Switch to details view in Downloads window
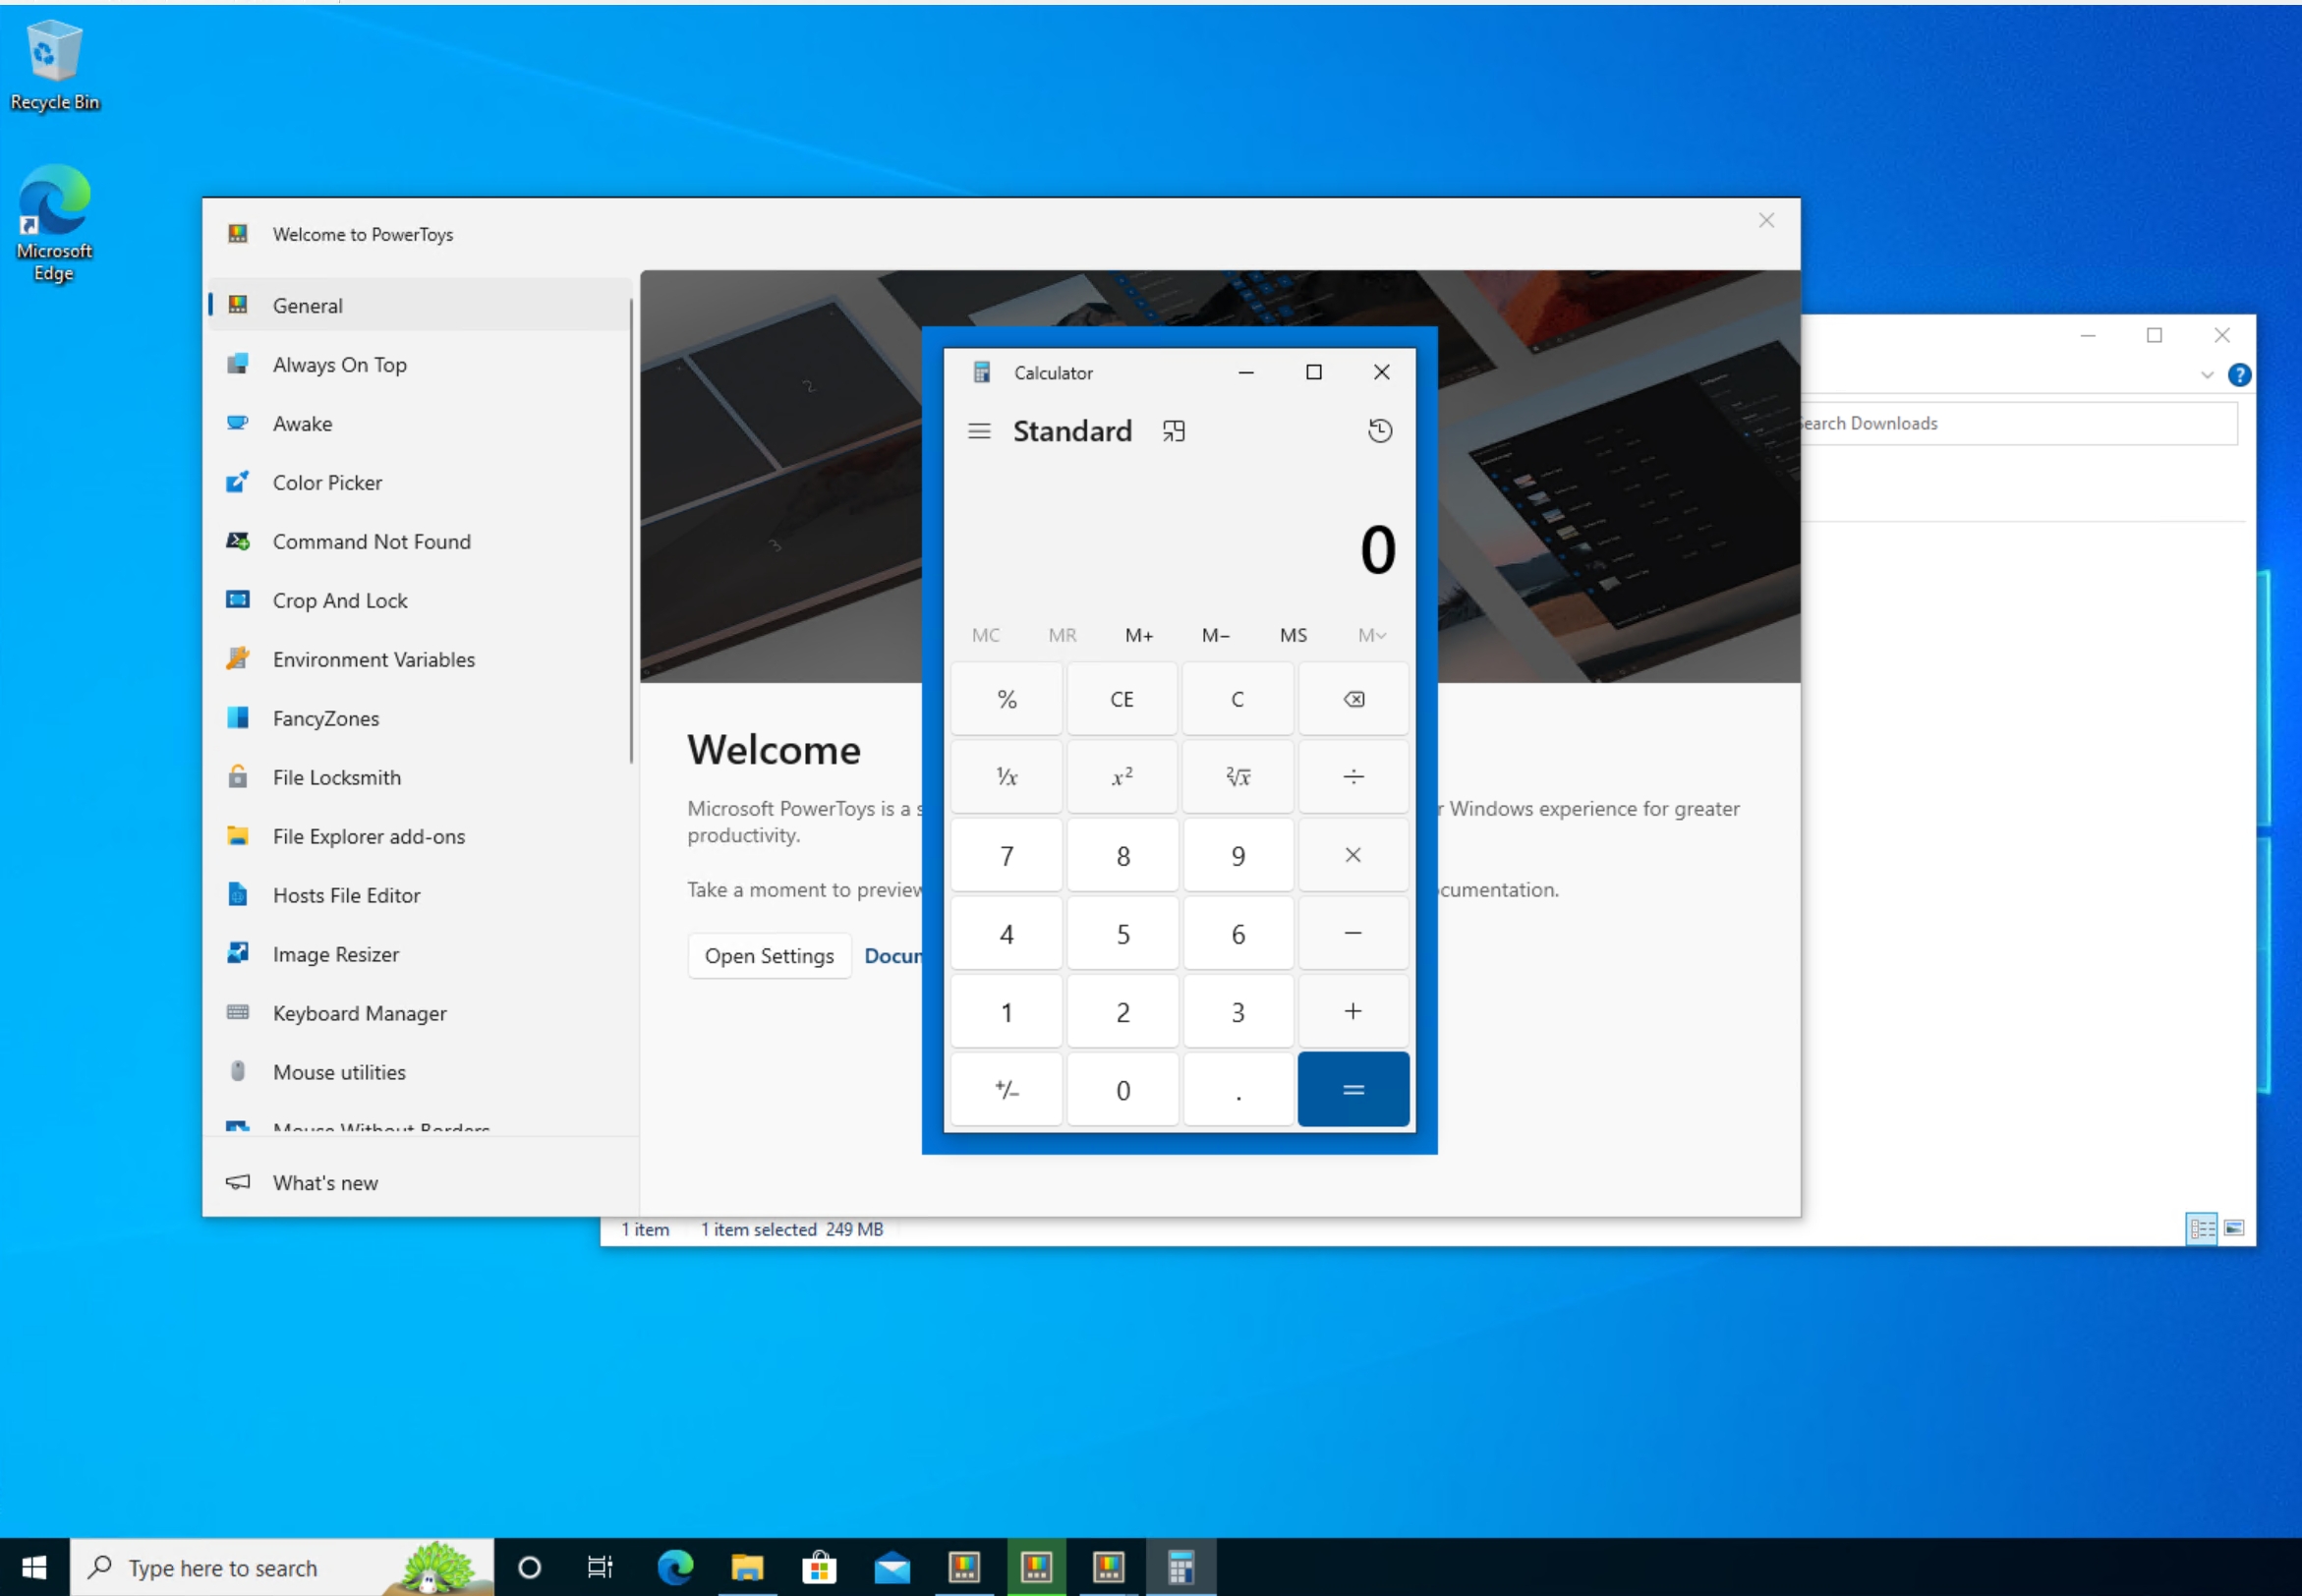 (x=2201, y=1227)
